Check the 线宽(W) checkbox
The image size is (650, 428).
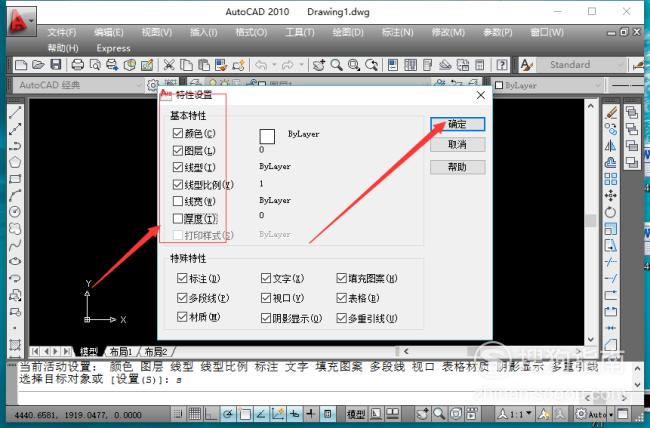point(178,201)
